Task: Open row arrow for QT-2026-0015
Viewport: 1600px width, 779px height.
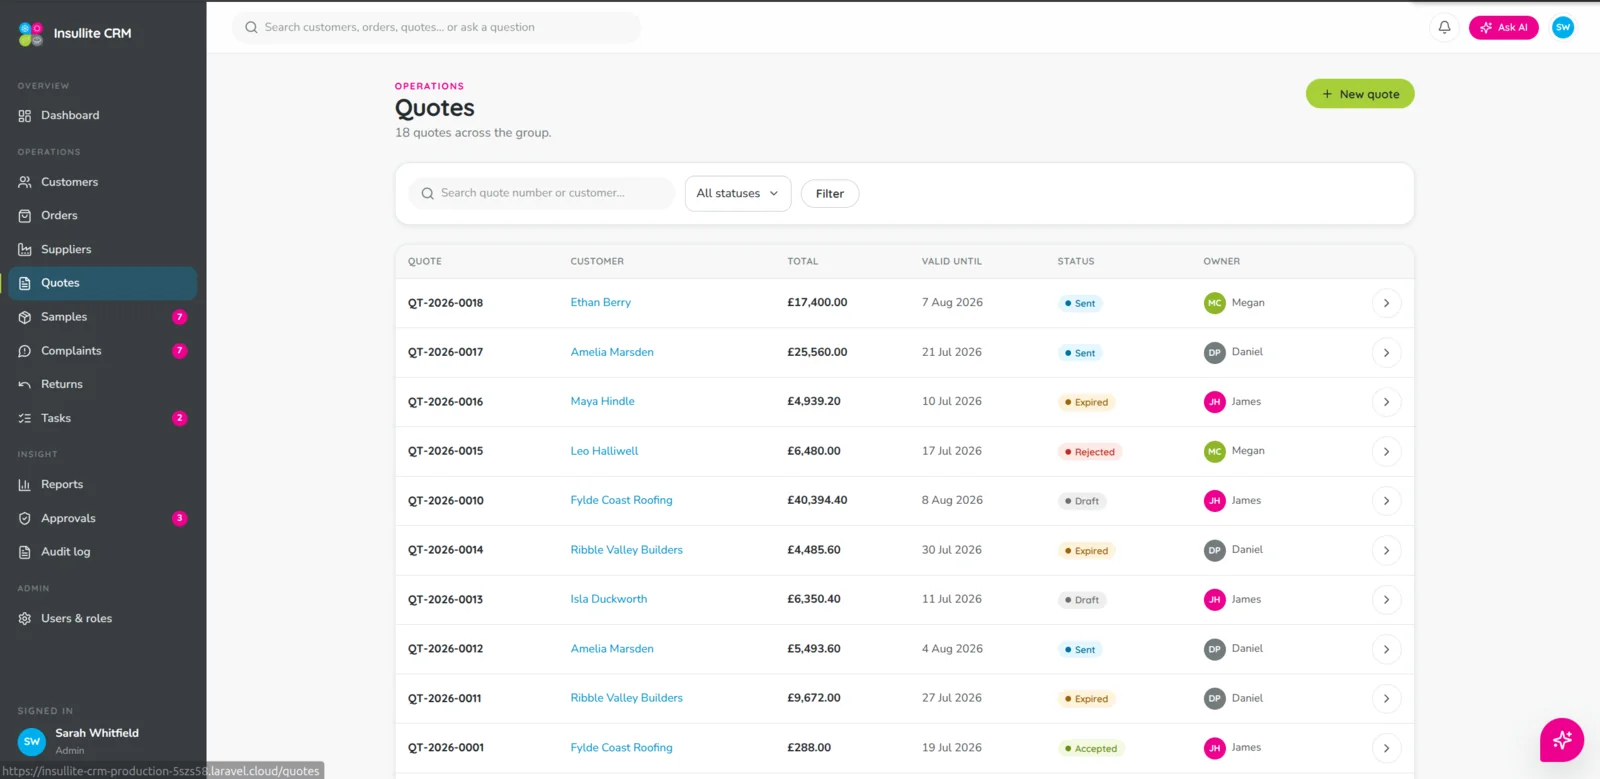Action: pyautogui.click(x=1386, y=452)
